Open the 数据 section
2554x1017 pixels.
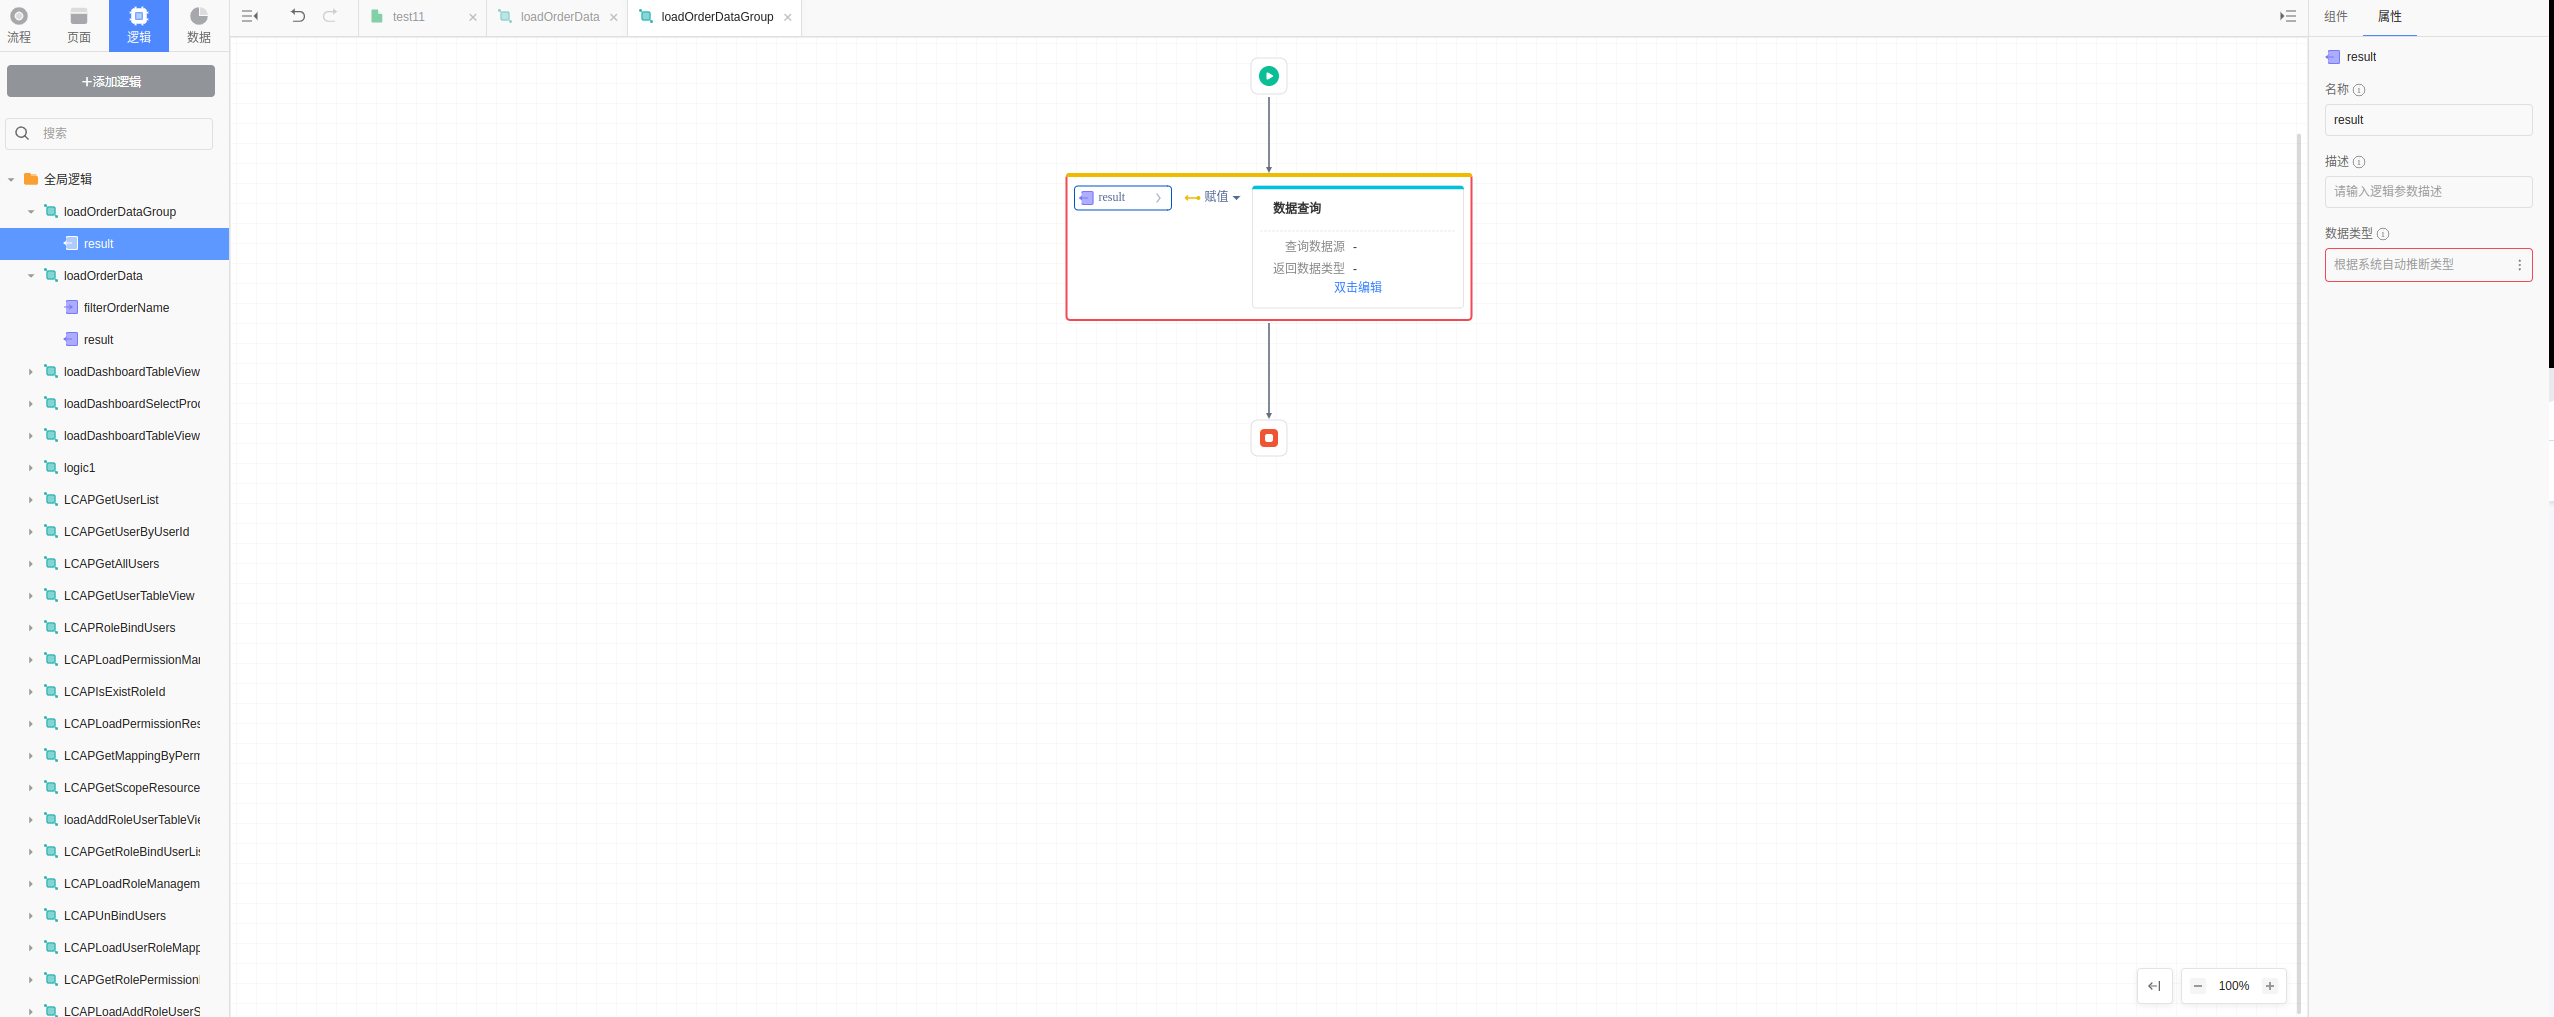coord(199,25)
